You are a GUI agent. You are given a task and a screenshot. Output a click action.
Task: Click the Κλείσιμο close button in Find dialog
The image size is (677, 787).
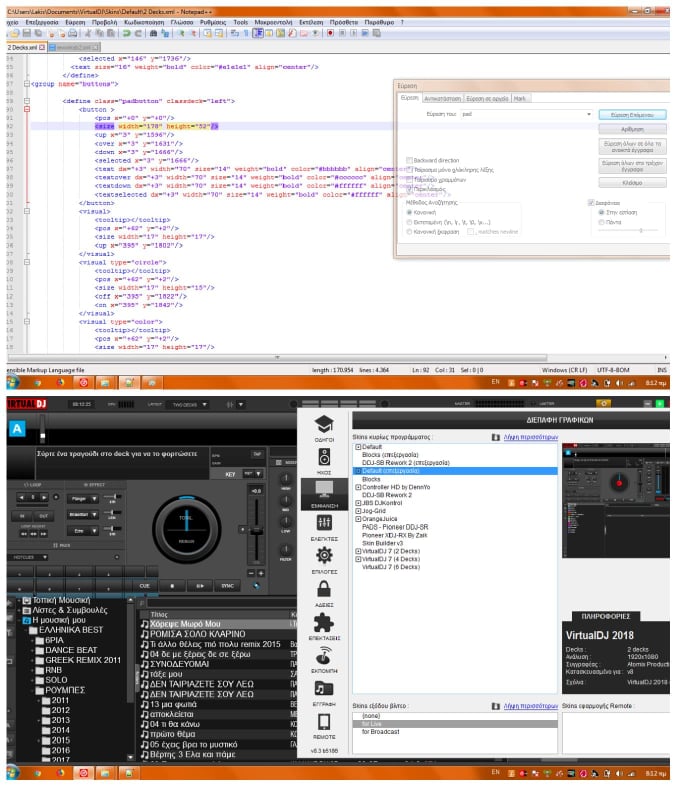[632, 183]
